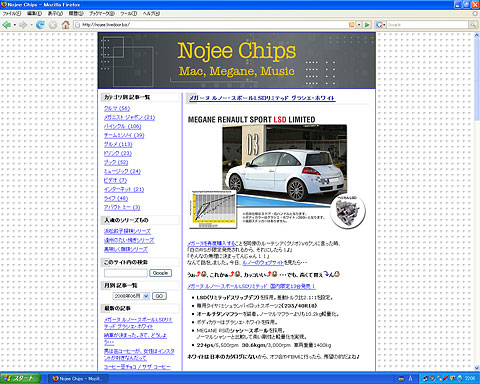Open the ブック (52) category link
The height and width of the screenshot is (384, 480).
(116, 162)
